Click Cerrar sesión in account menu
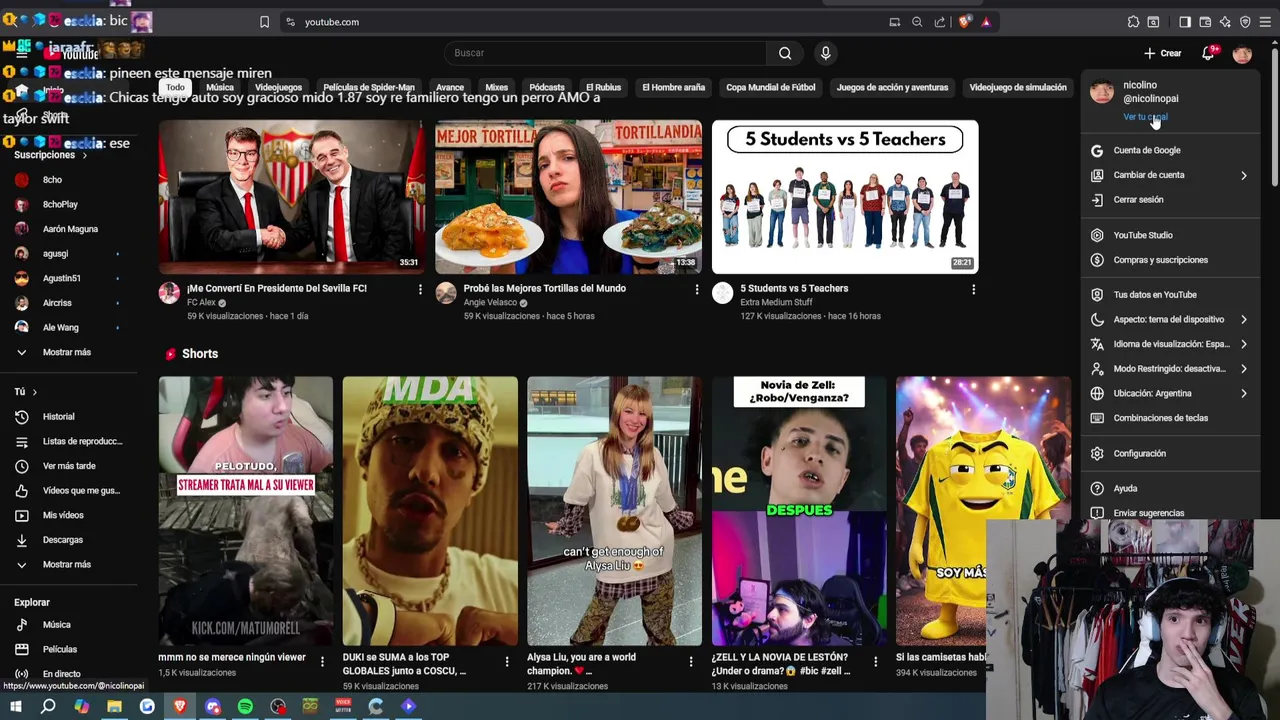This screenshot has height=720, width=1280. 1169,200
